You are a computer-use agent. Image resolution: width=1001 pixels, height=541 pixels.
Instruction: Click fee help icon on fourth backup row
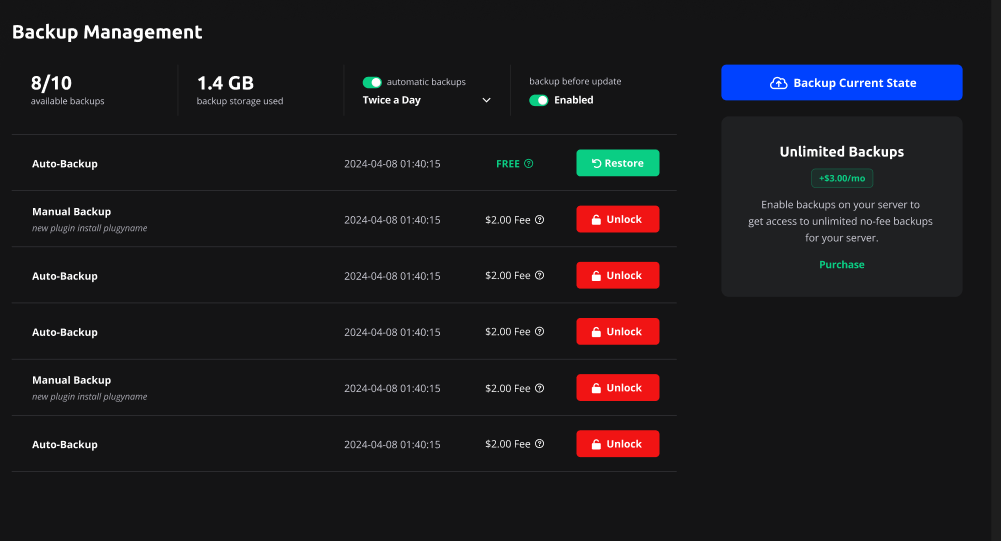(x=540, y=332)
